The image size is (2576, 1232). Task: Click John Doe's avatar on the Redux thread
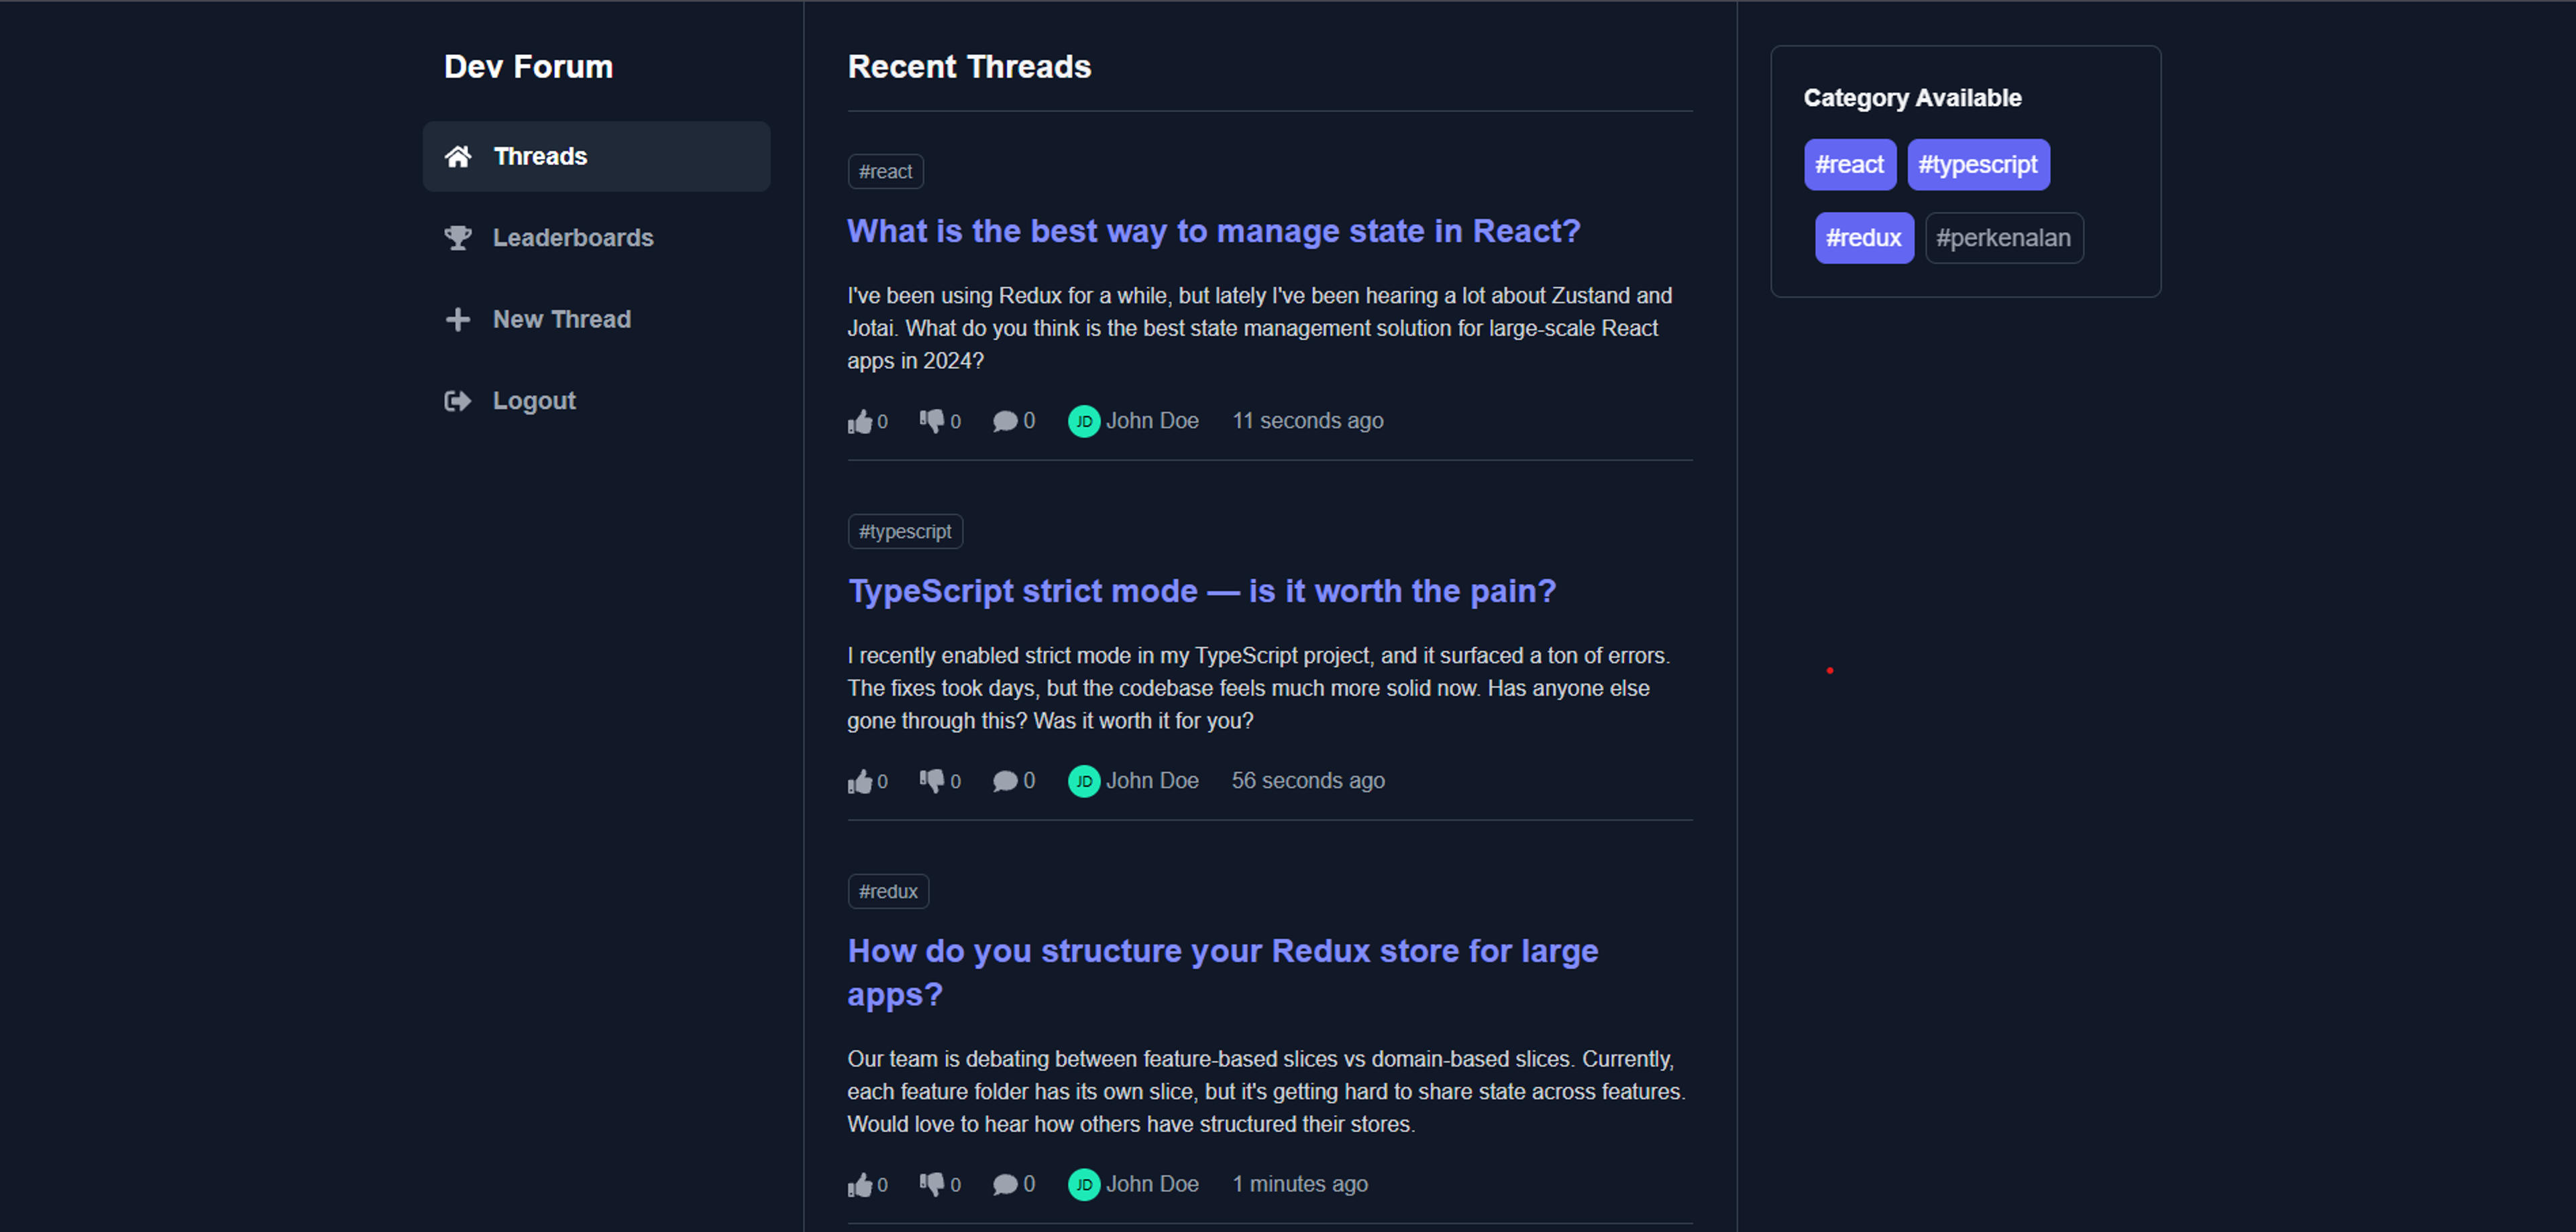[1084, 1184]
